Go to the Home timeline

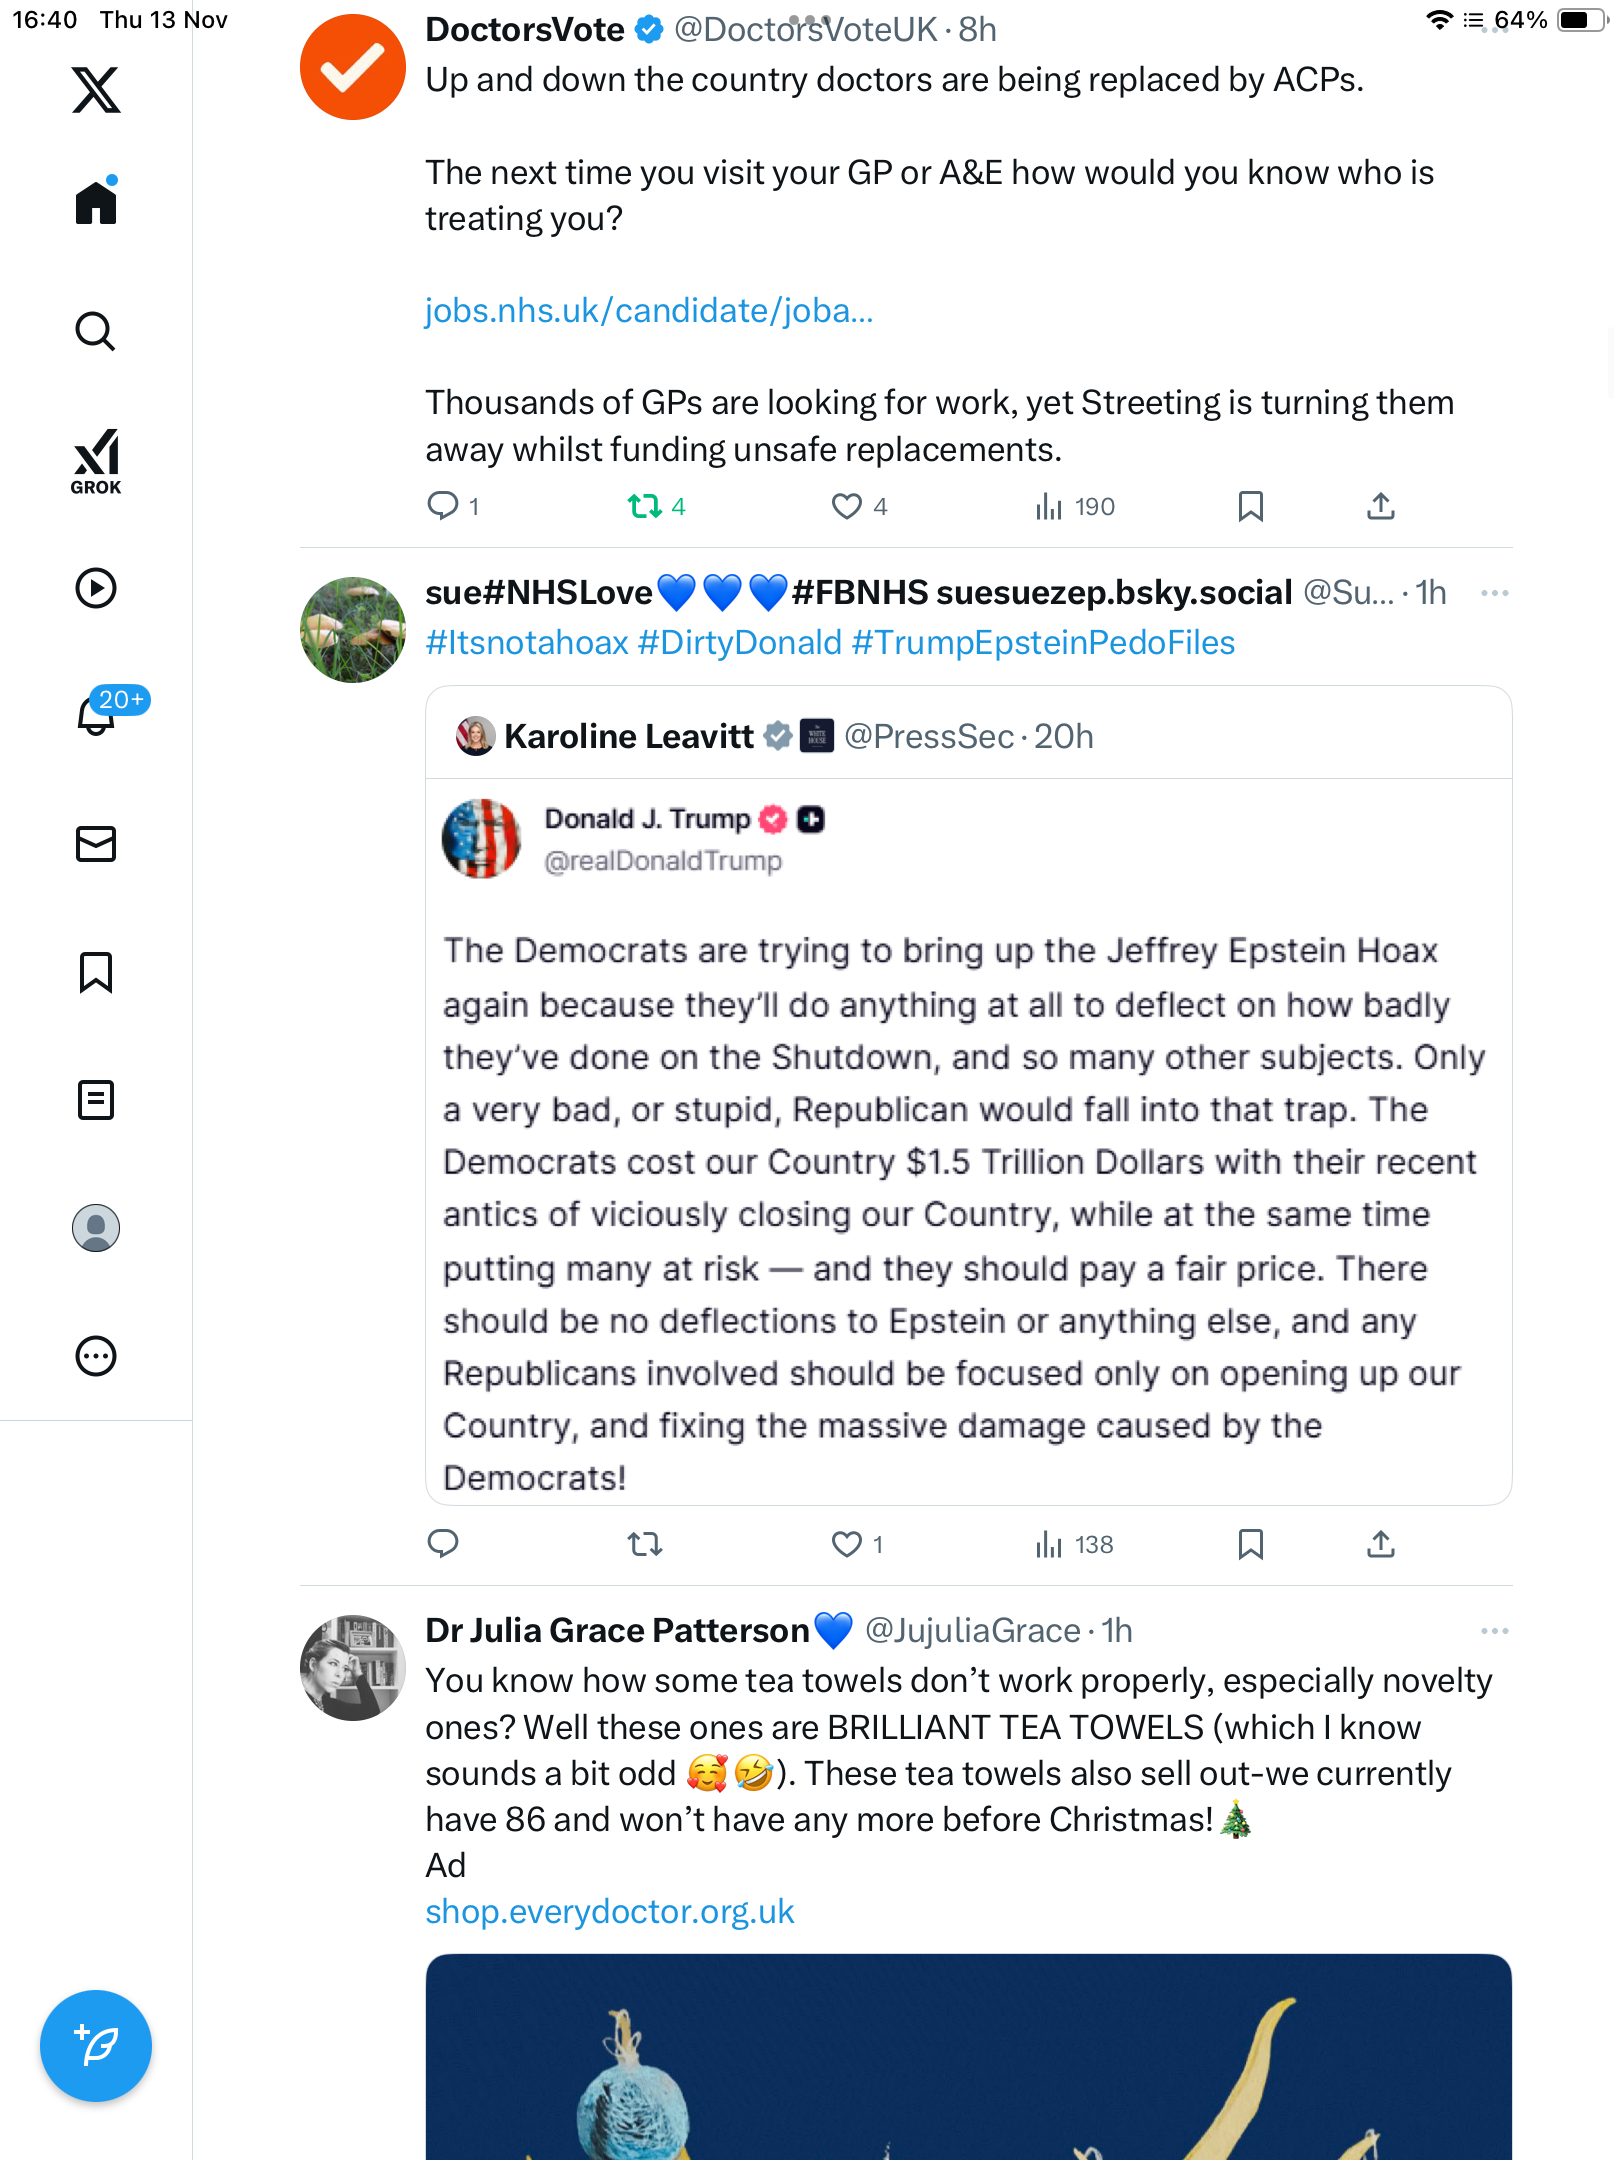point(96,203)
